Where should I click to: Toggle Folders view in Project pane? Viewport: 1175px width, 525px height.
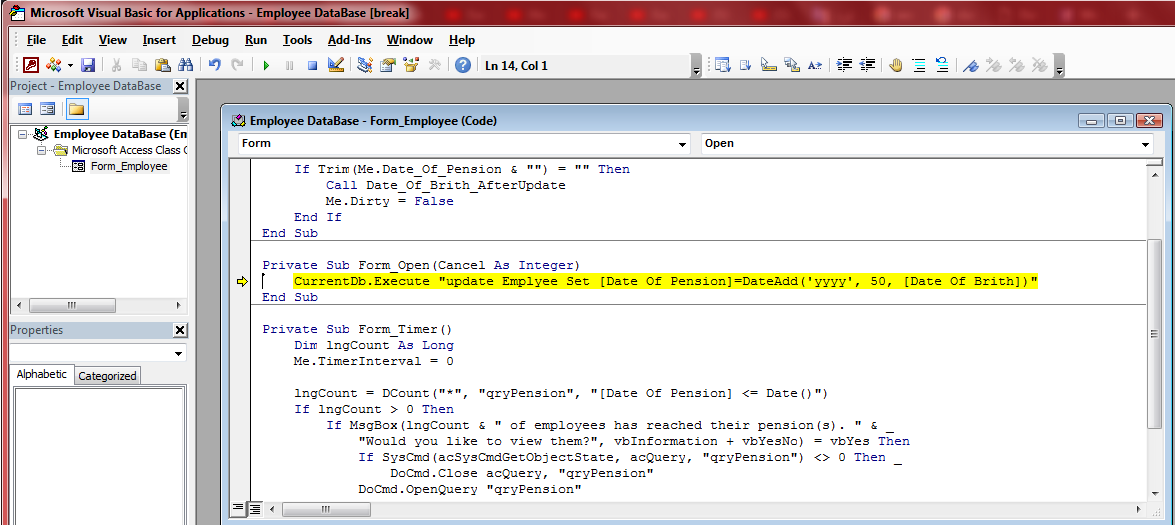(76, 109)
